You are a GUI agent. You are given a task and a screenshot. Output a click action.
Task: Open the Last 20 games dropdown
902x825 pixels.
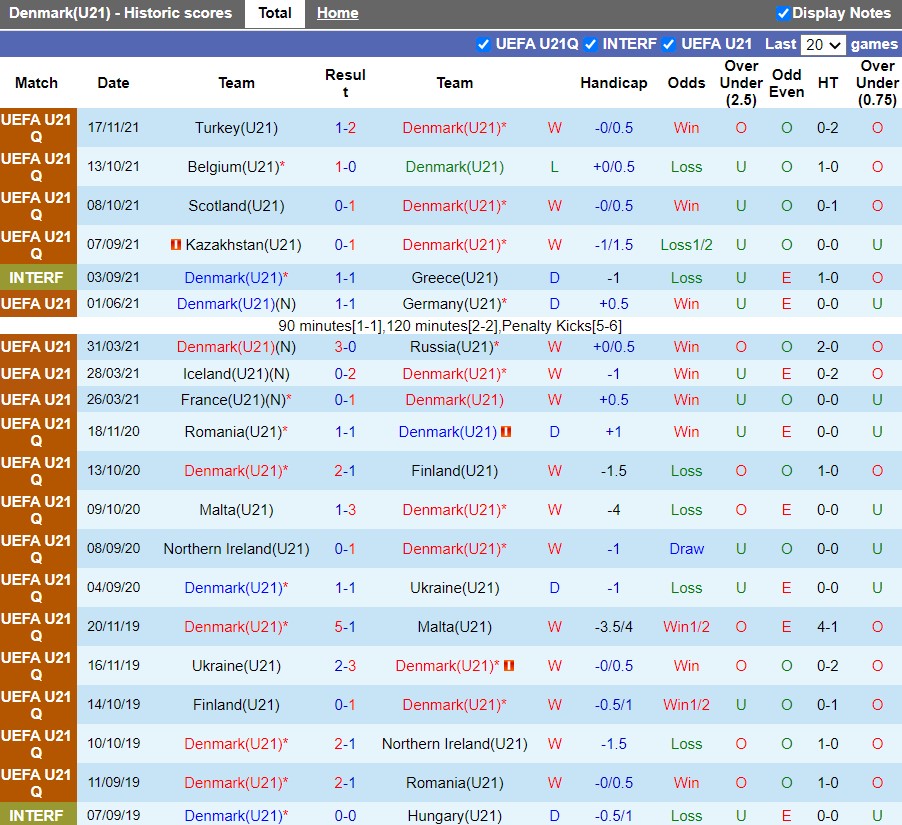pos(823,45)
